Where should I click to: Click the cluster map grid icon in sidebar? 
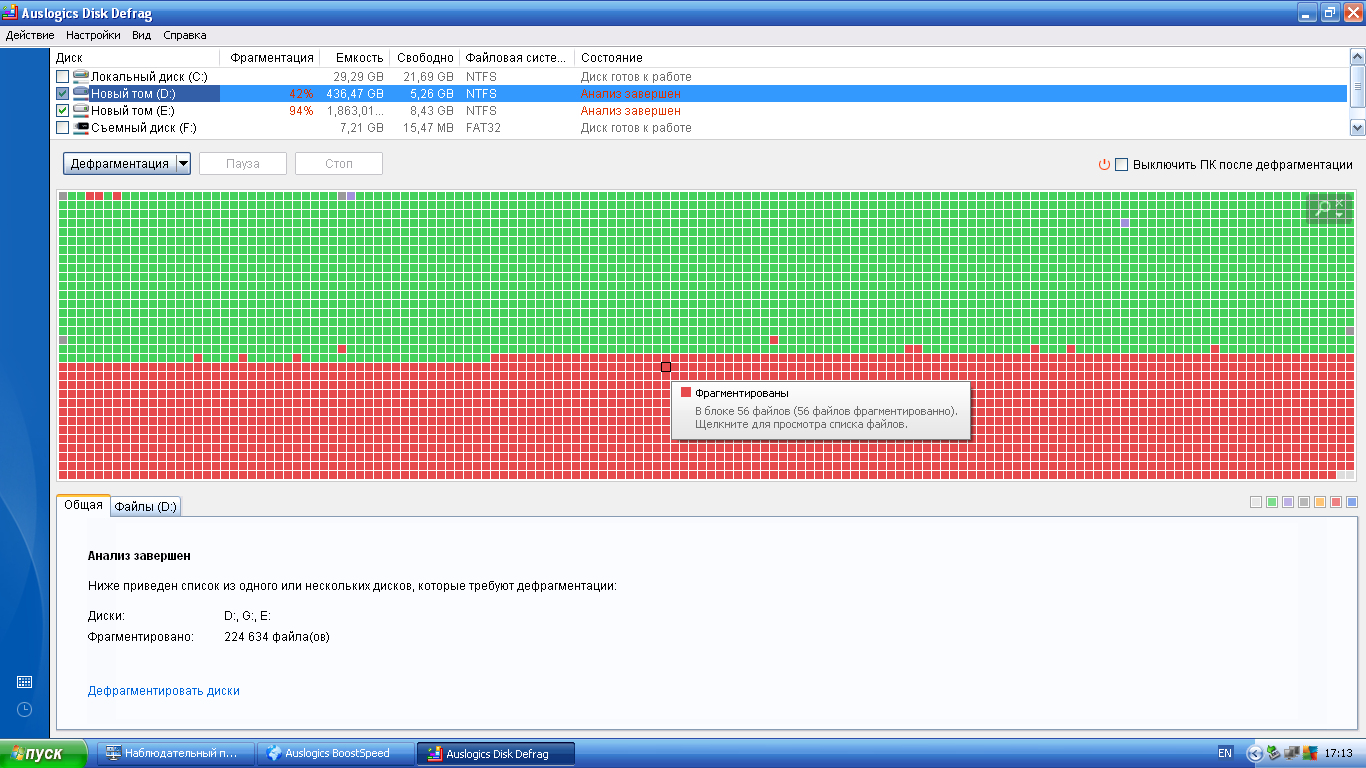pos(25,682)
